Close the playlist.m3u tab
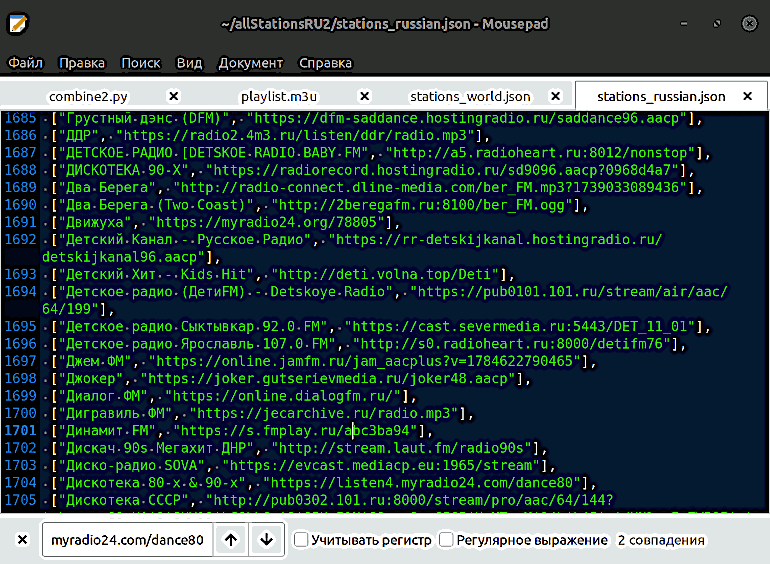 (365, 96)
